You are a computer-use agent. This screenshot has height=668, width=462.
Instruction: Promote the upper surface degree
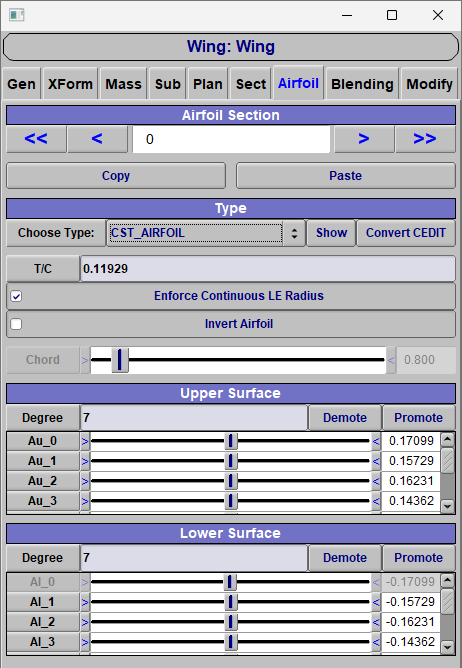tap(419, 418)
